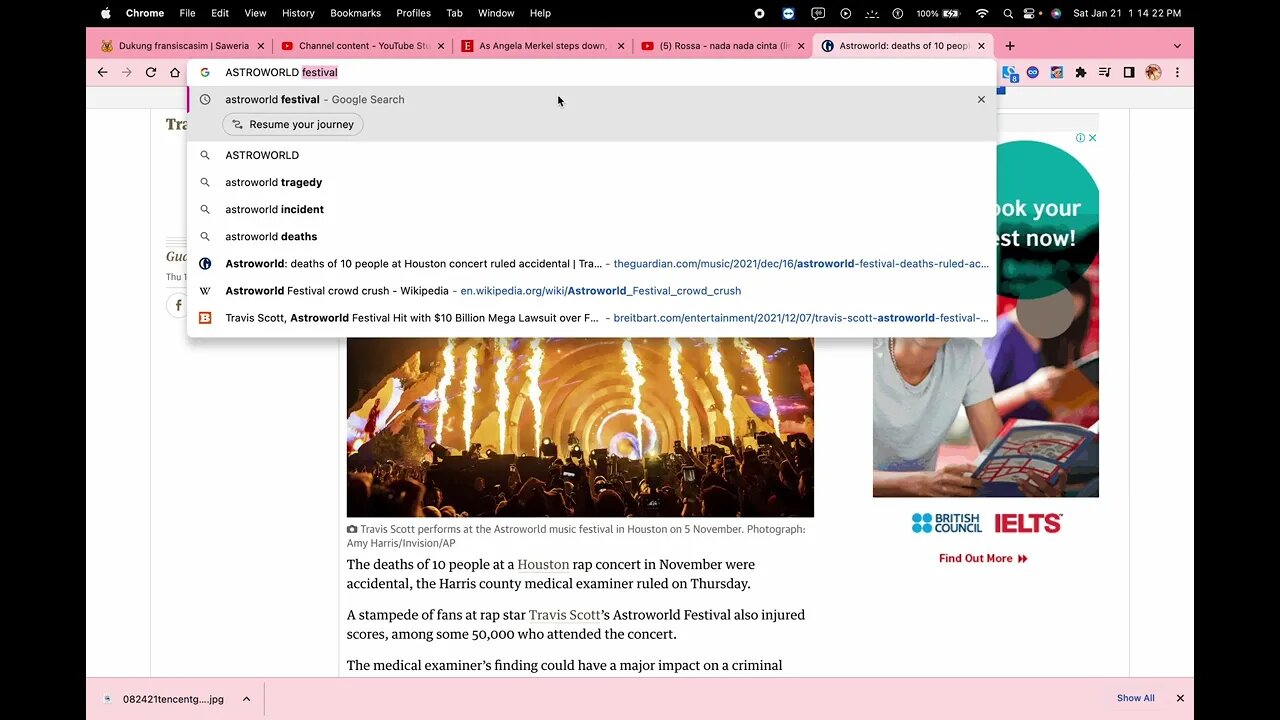Open the Extensions puzzle-piece icon
This screenshot has width=1280, height=720.
(x=1081, y=72)
